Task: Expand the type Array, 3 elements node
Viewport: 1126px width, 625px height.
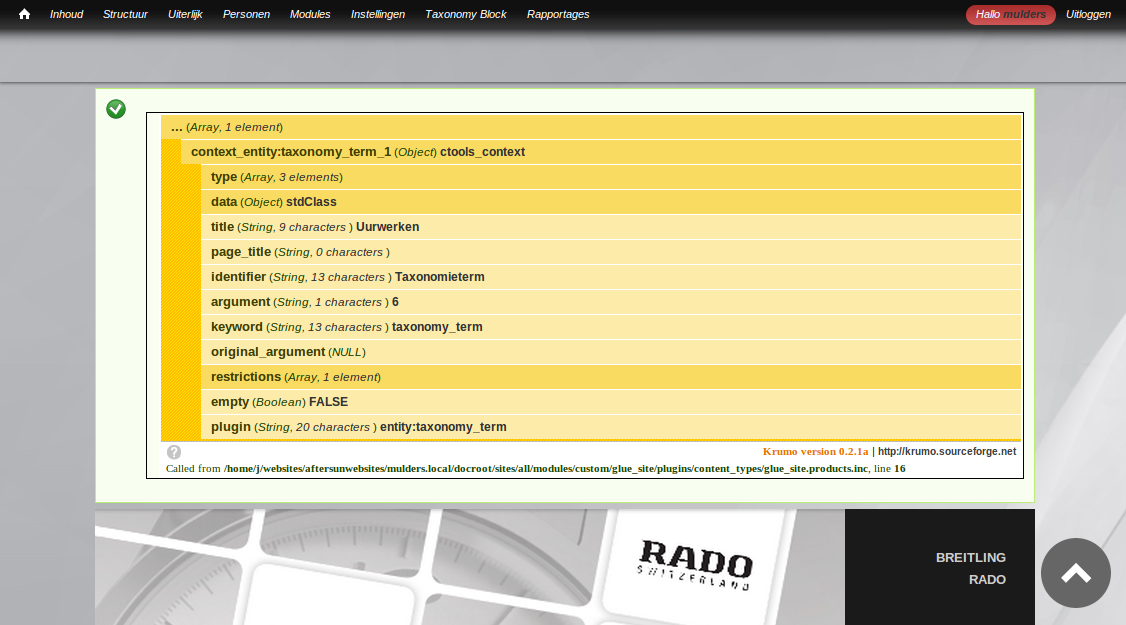Action: (611, 177)
